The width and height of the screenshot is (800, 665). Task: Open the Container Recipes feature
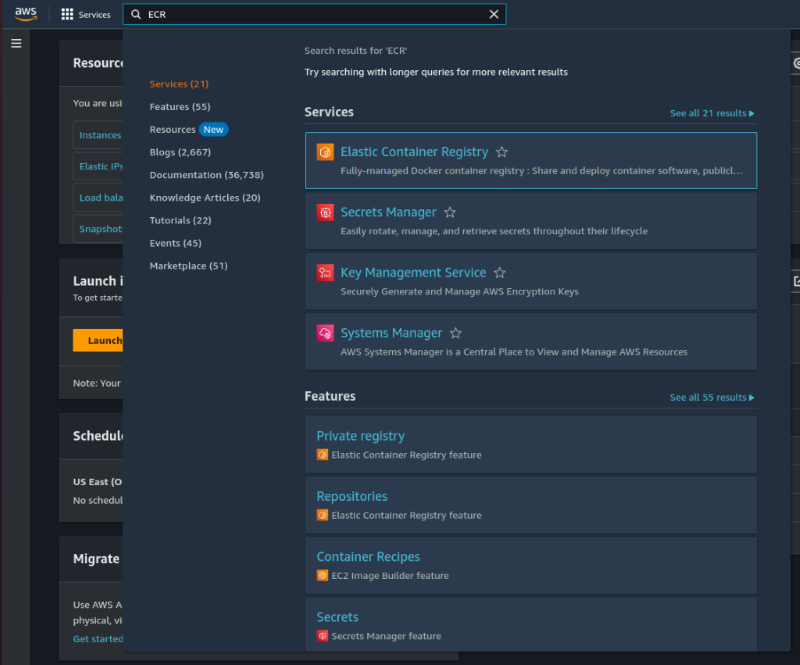click(x=368, y=556)
